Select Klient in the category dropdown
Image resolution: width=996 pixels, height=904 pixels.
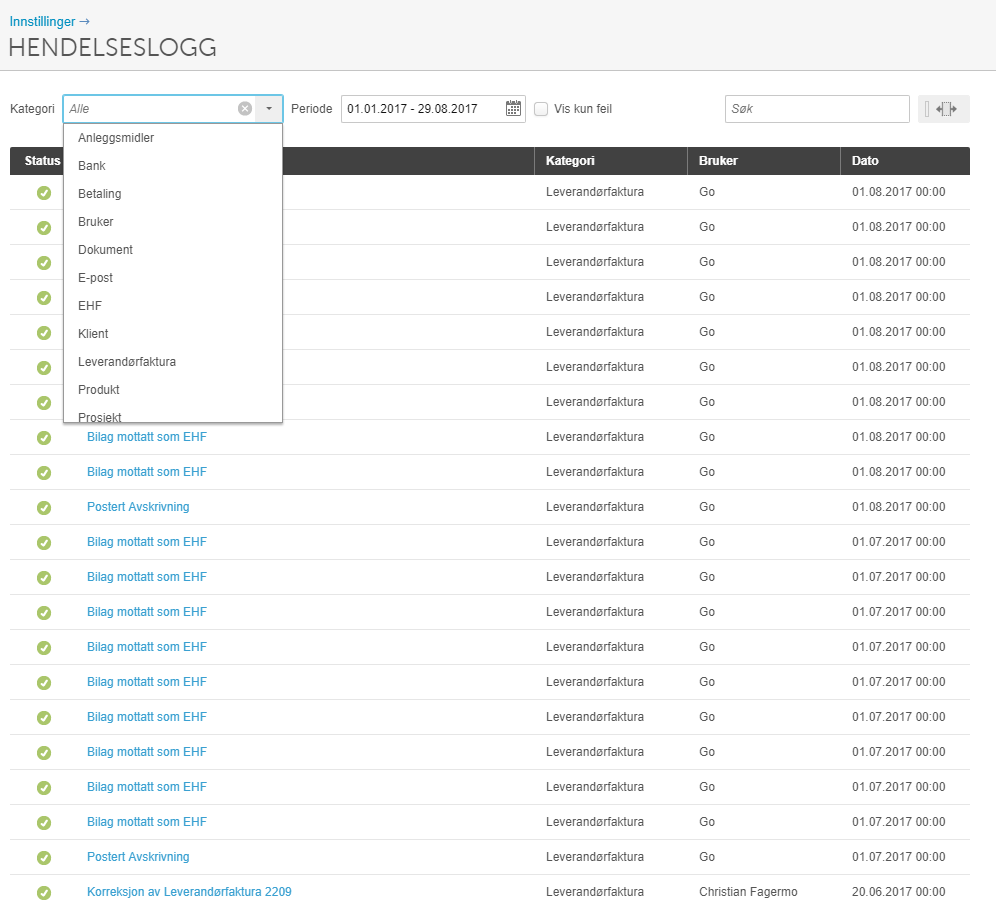(x=173, y=334)
